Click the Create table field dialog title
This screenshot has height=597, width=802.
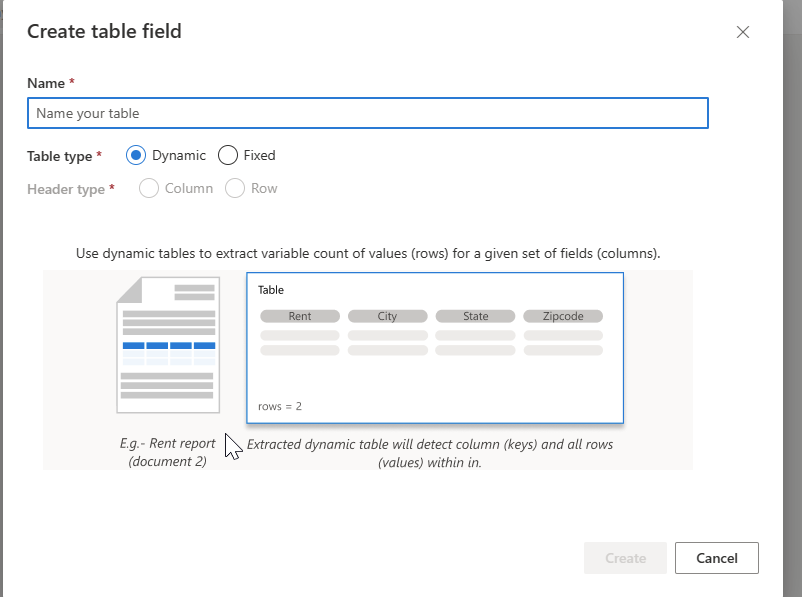pos(105,31)
